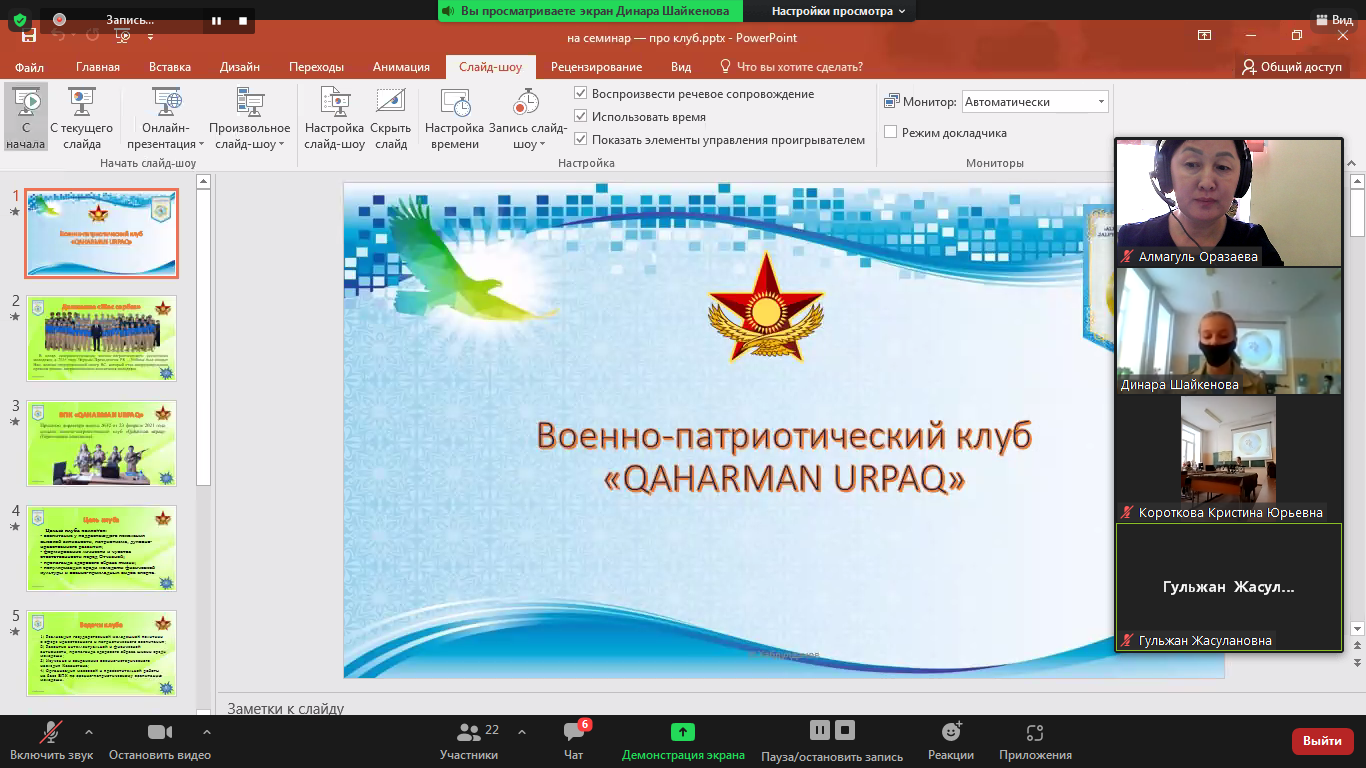Viewport: 1366px width, 768px height.
Task: Uncheck Воспроизвести речевое сопровождение
Action: click(581, 94)
